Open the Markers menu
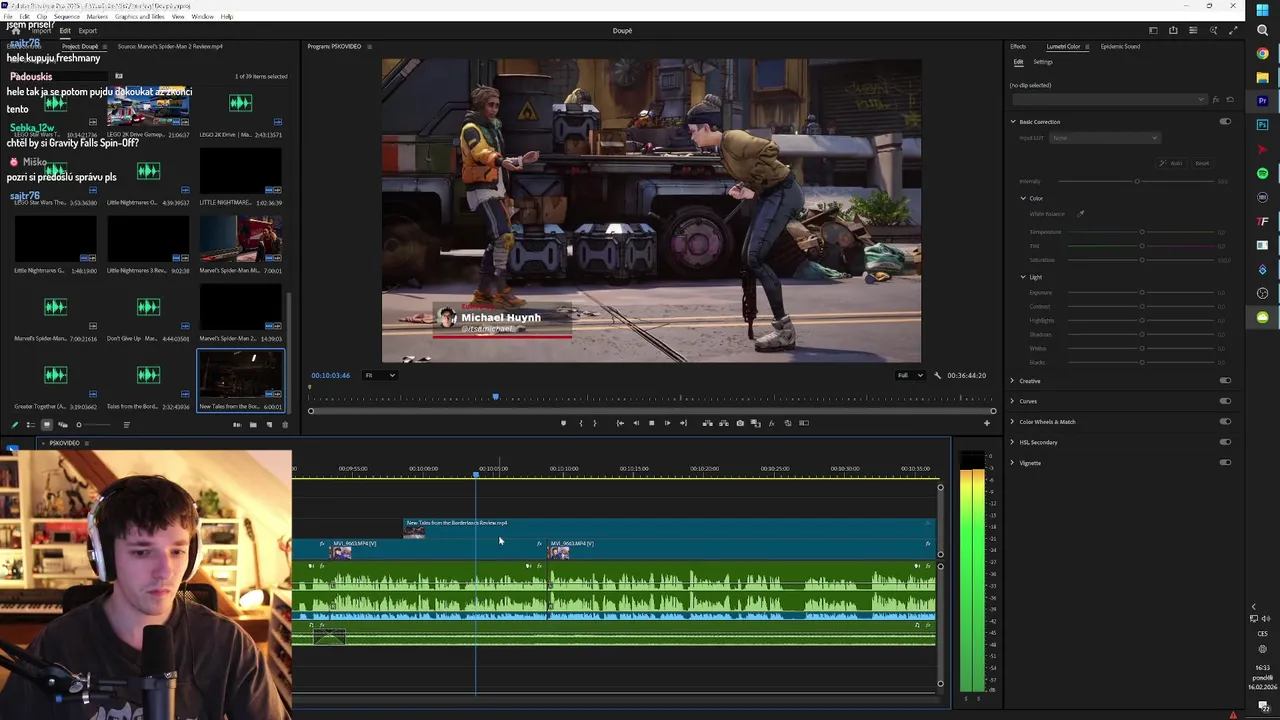This screenshot has width=1280, height=720. point(97,17)
